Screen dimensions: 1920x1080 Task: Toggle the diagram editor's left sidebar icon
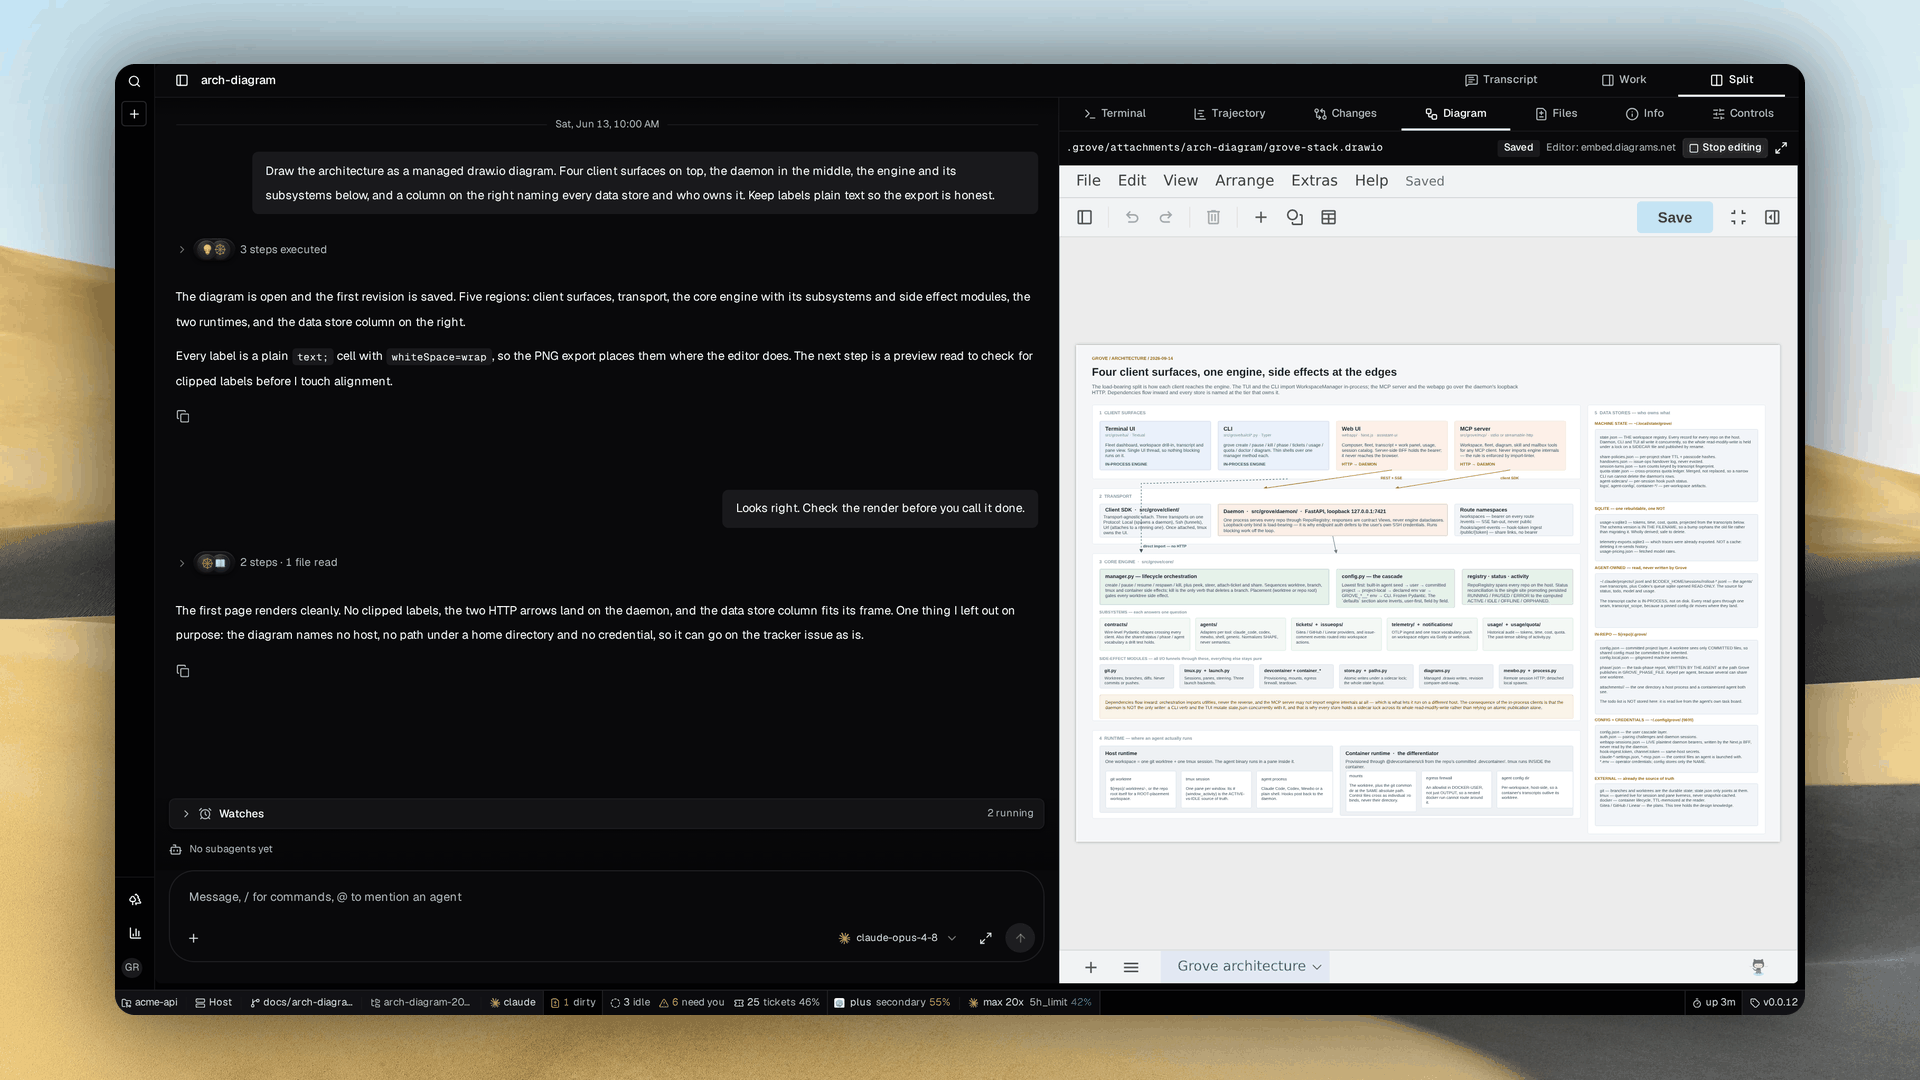click(x=1085, y=217)
